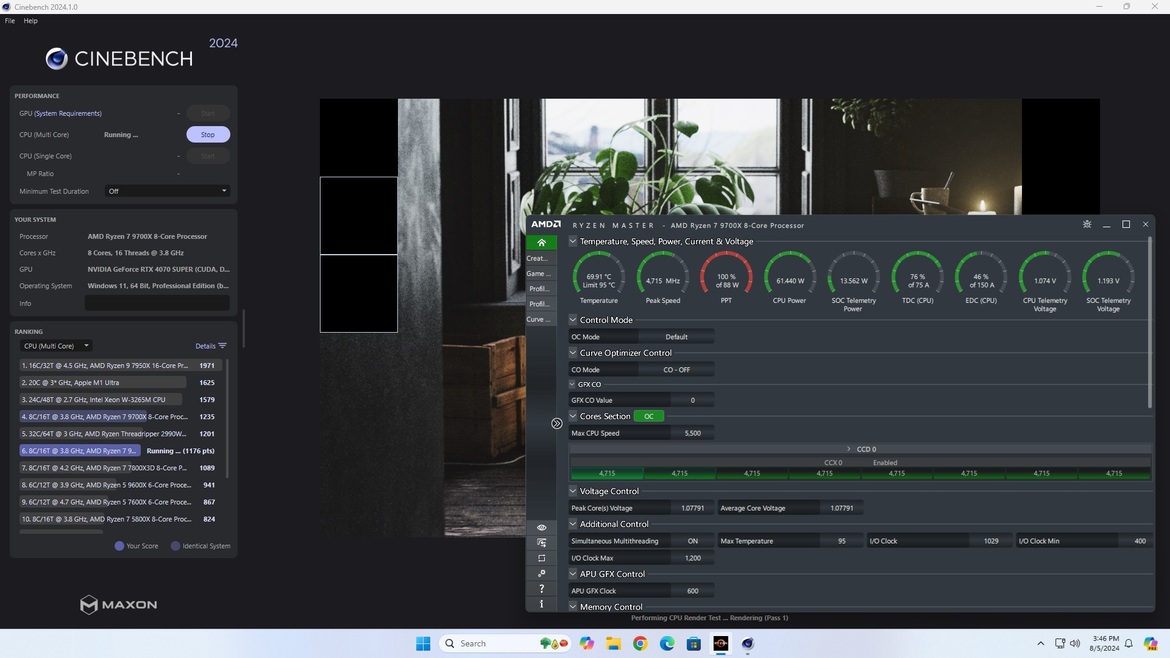Open the Windows Start menu
Viewport: 1170px width, 658px height.
[423, 643]
